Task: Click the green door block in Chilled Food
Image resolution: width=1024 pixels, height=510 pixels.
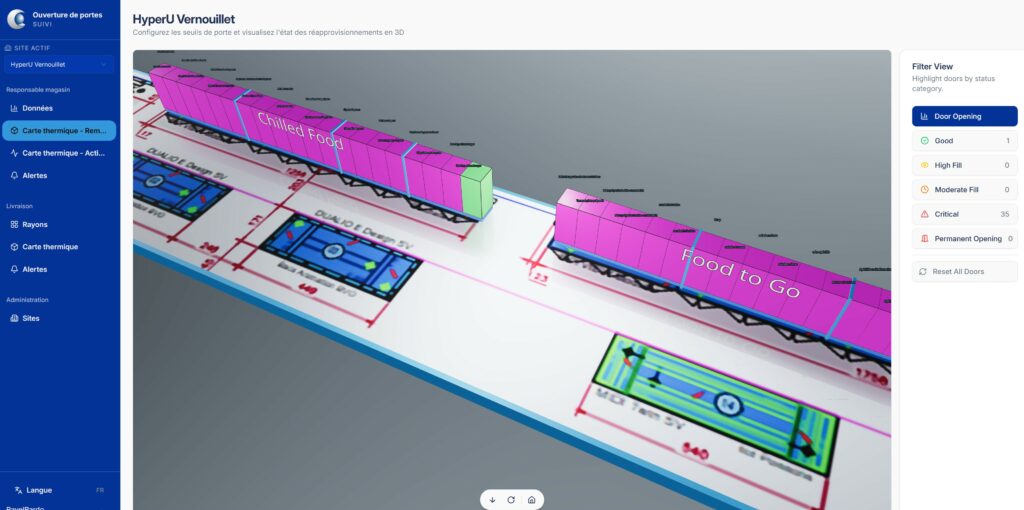Action: tap(477, 193)
